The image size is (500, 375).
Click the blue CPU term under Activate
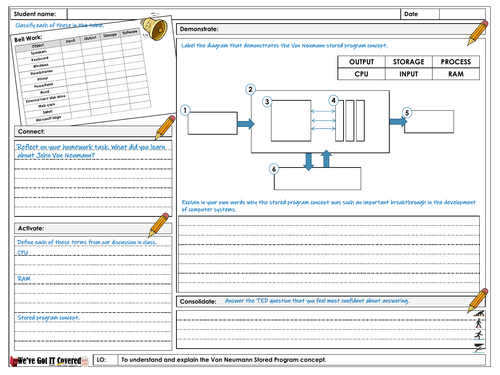(x=23, y=252)
